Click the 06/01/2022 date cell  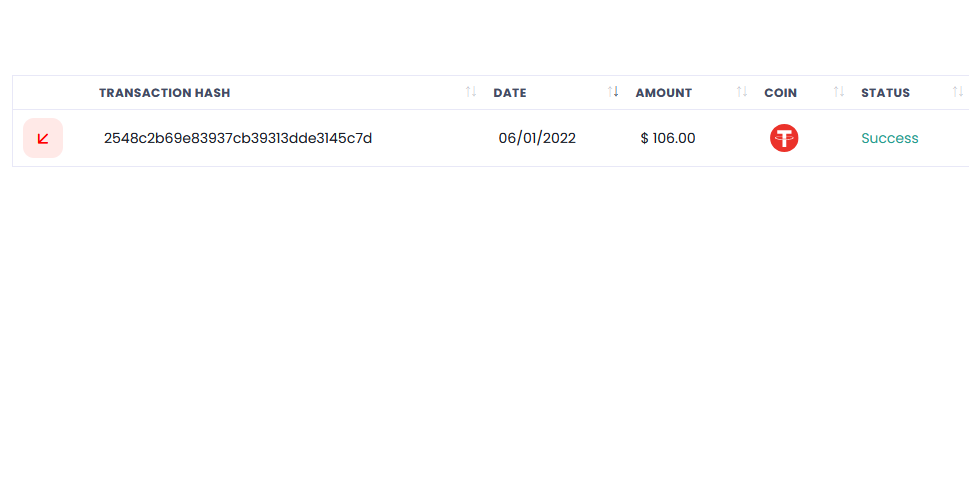coord(537,138)
